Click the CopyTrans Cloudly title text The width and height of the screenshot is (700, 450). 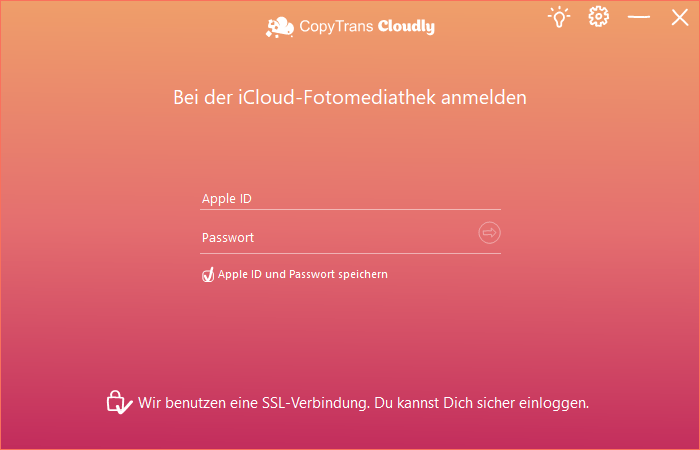[x=367, y=27]
